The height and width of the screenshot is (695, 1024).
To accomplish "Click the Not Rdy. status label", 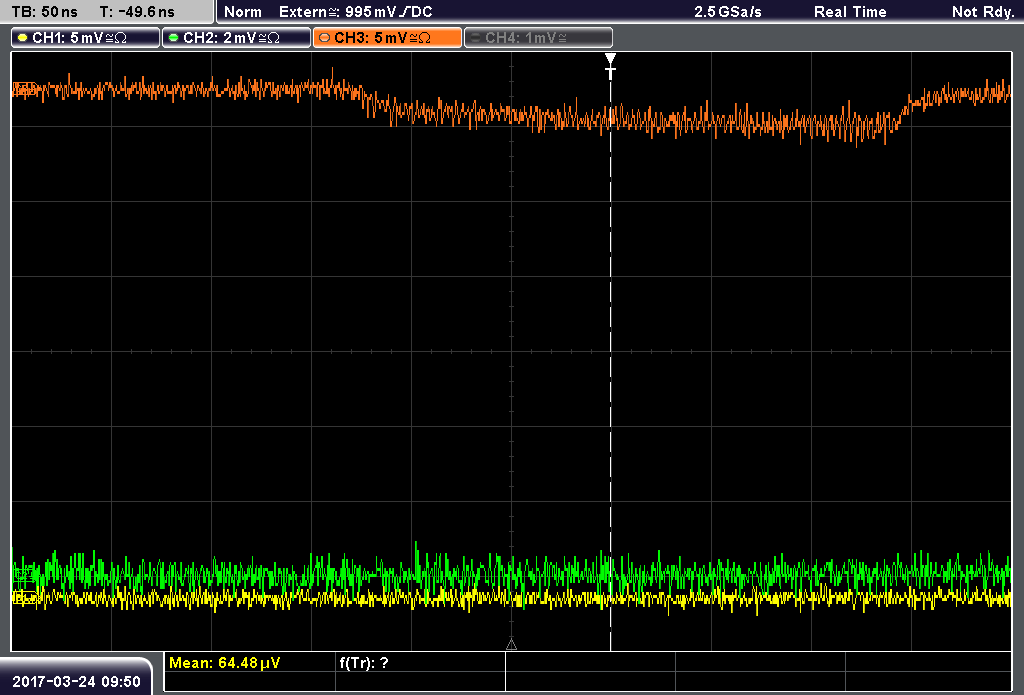I will point(982,12).
